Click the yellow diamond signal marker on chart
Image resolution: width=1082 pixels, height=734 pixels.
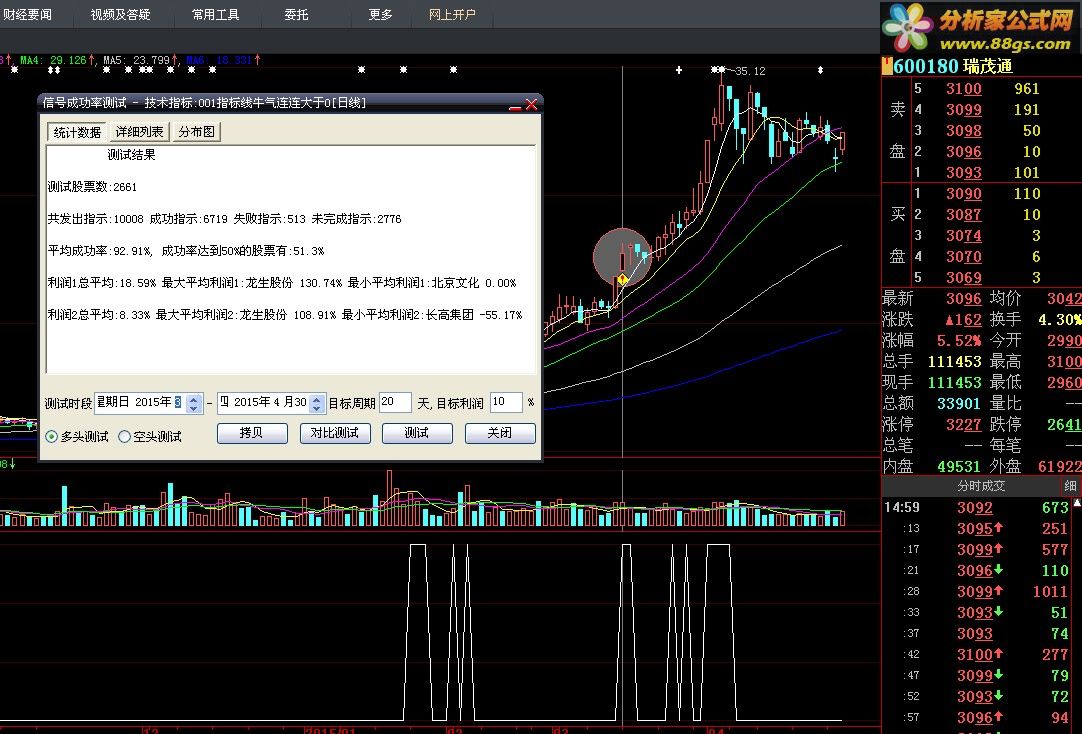click(622, 279)
